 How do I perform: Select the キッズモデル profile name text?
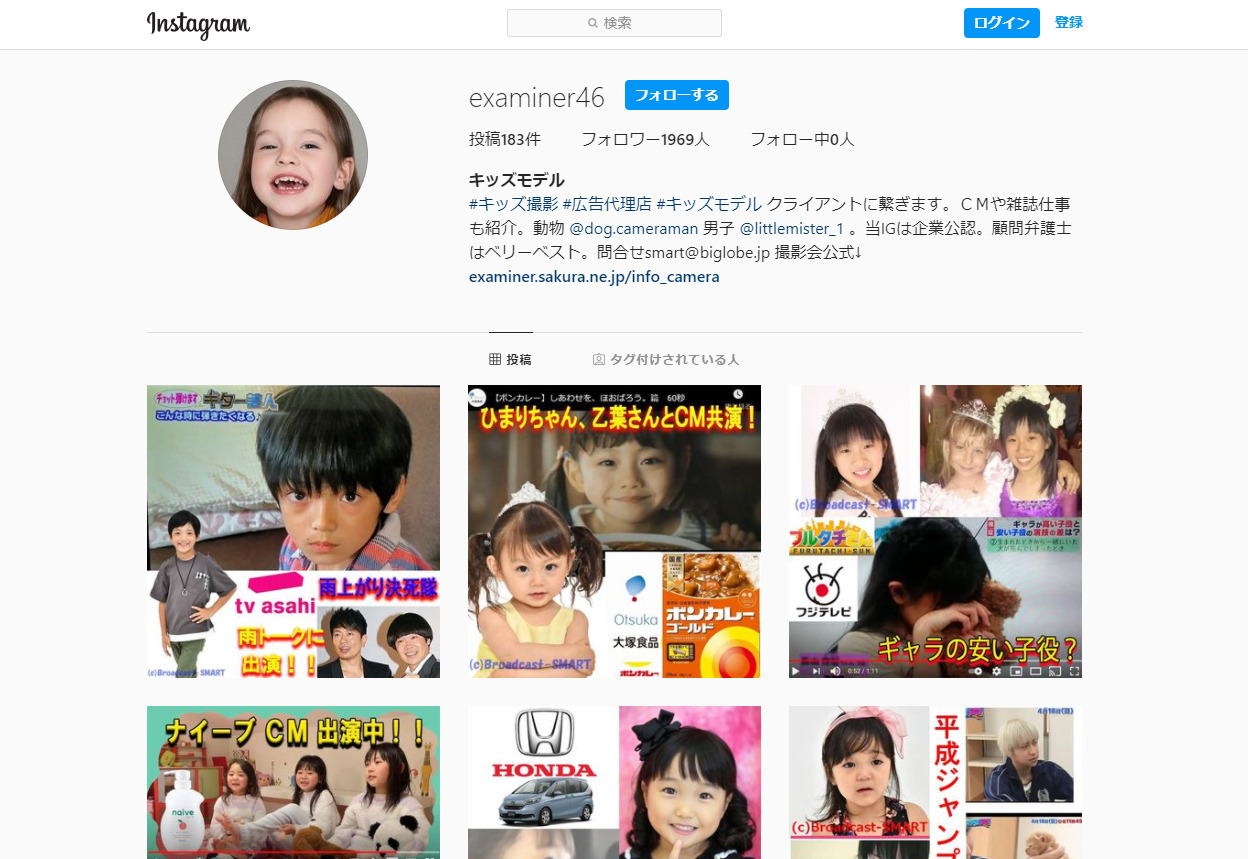click(517, 180)
